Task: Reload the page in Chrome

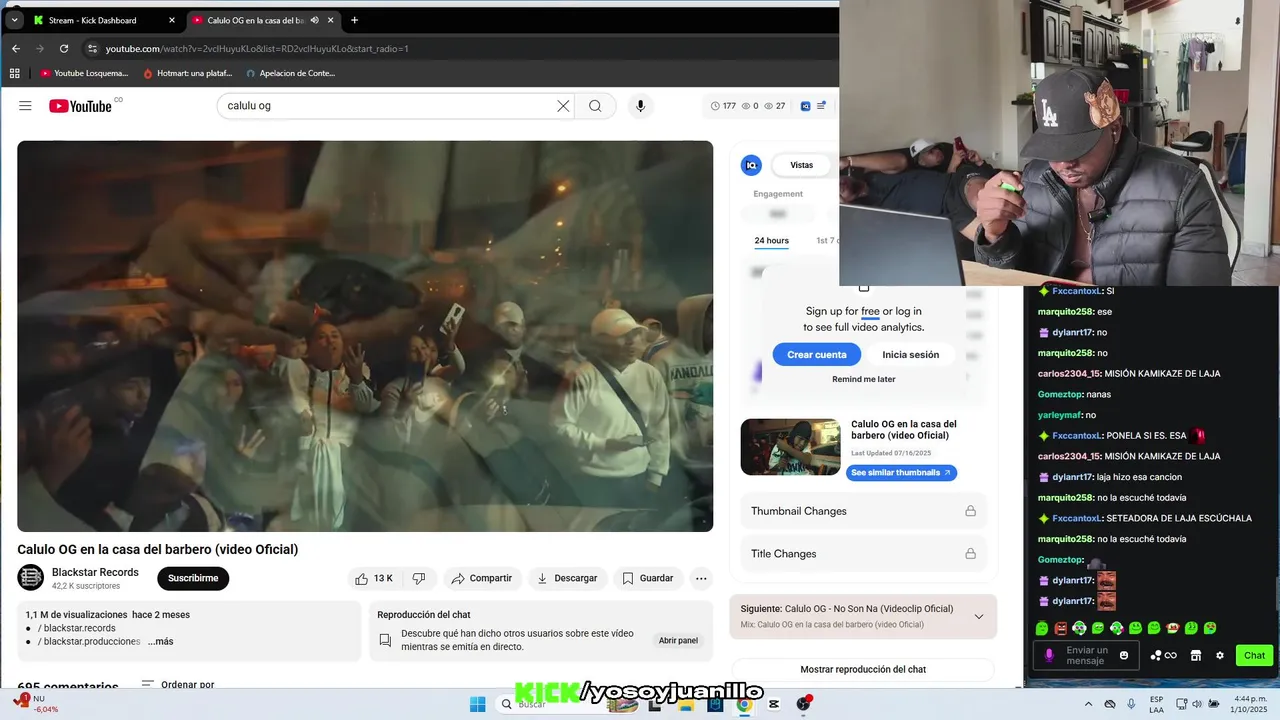Action: point(64,48)
